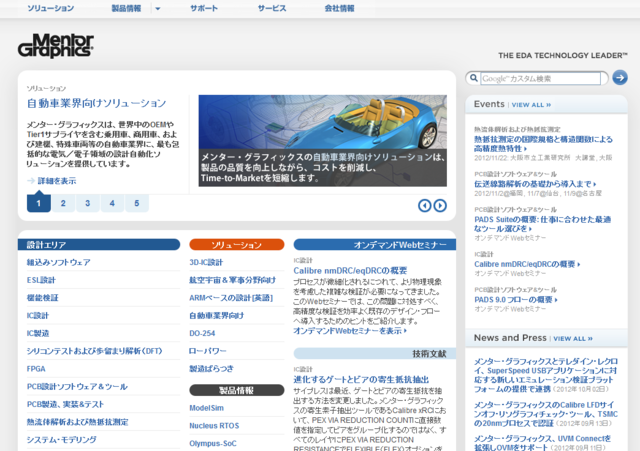Open event 伝送線路解析の基礎から導入まで

coord(535,184)
